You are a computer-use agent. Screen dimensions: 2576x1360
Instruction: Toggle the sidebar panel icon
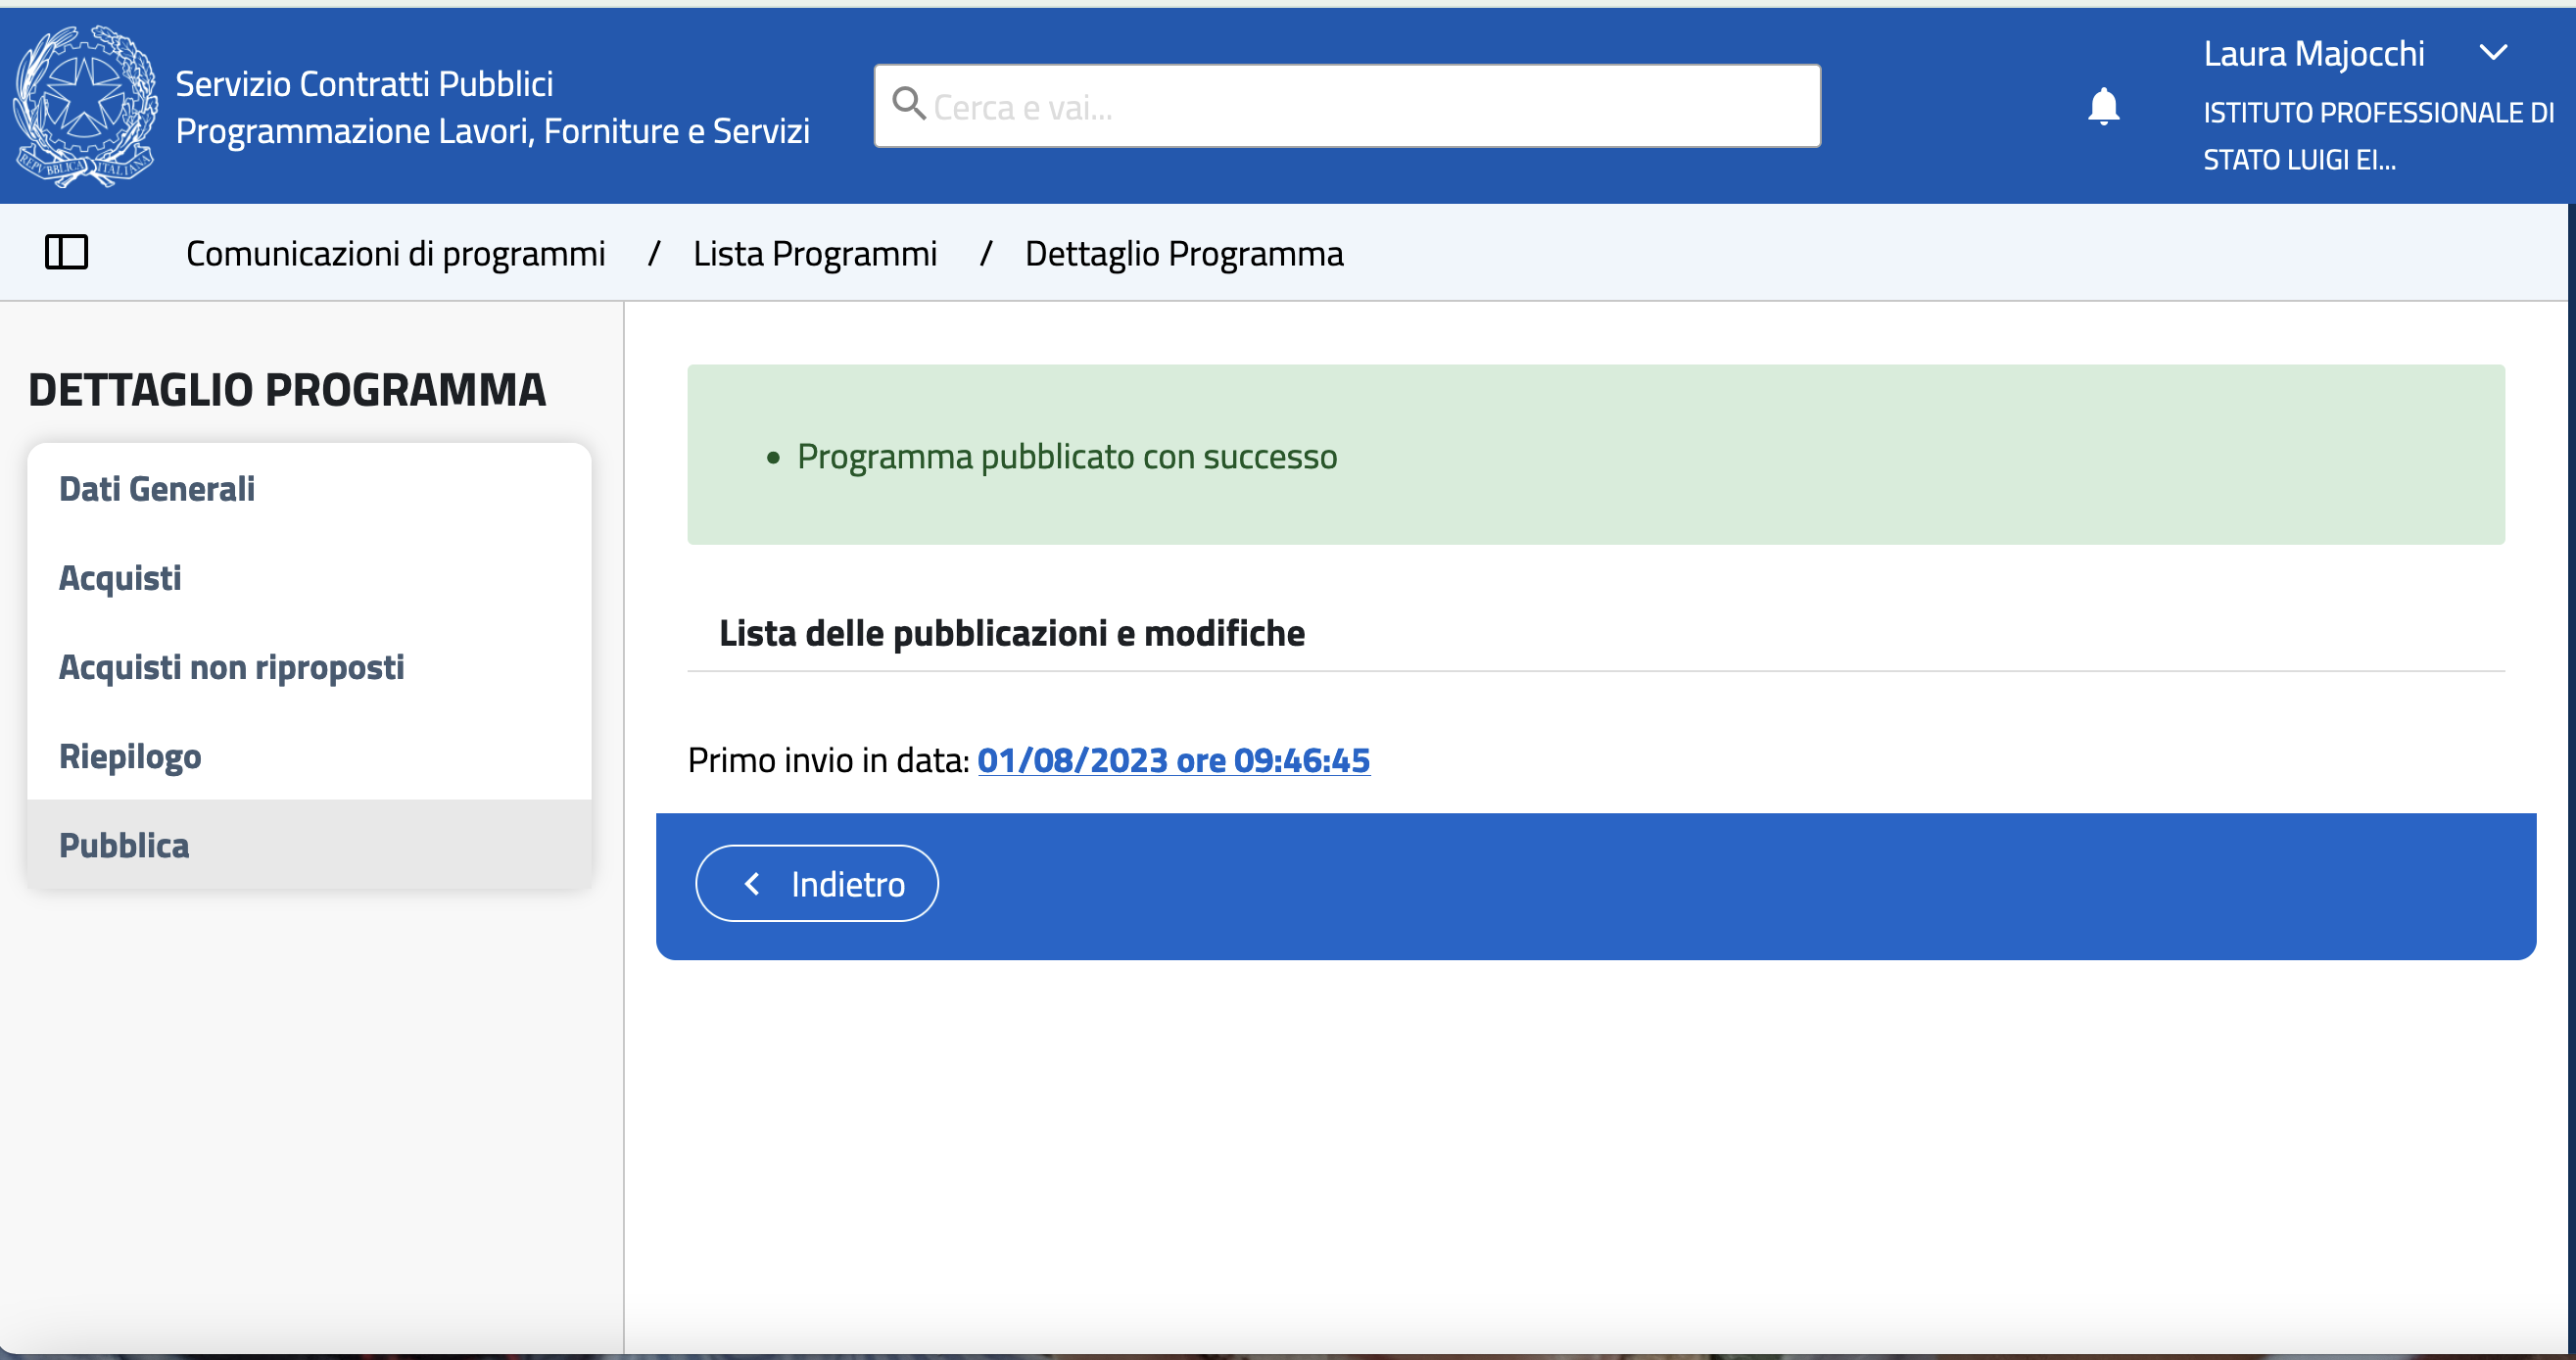coord(67,252)
